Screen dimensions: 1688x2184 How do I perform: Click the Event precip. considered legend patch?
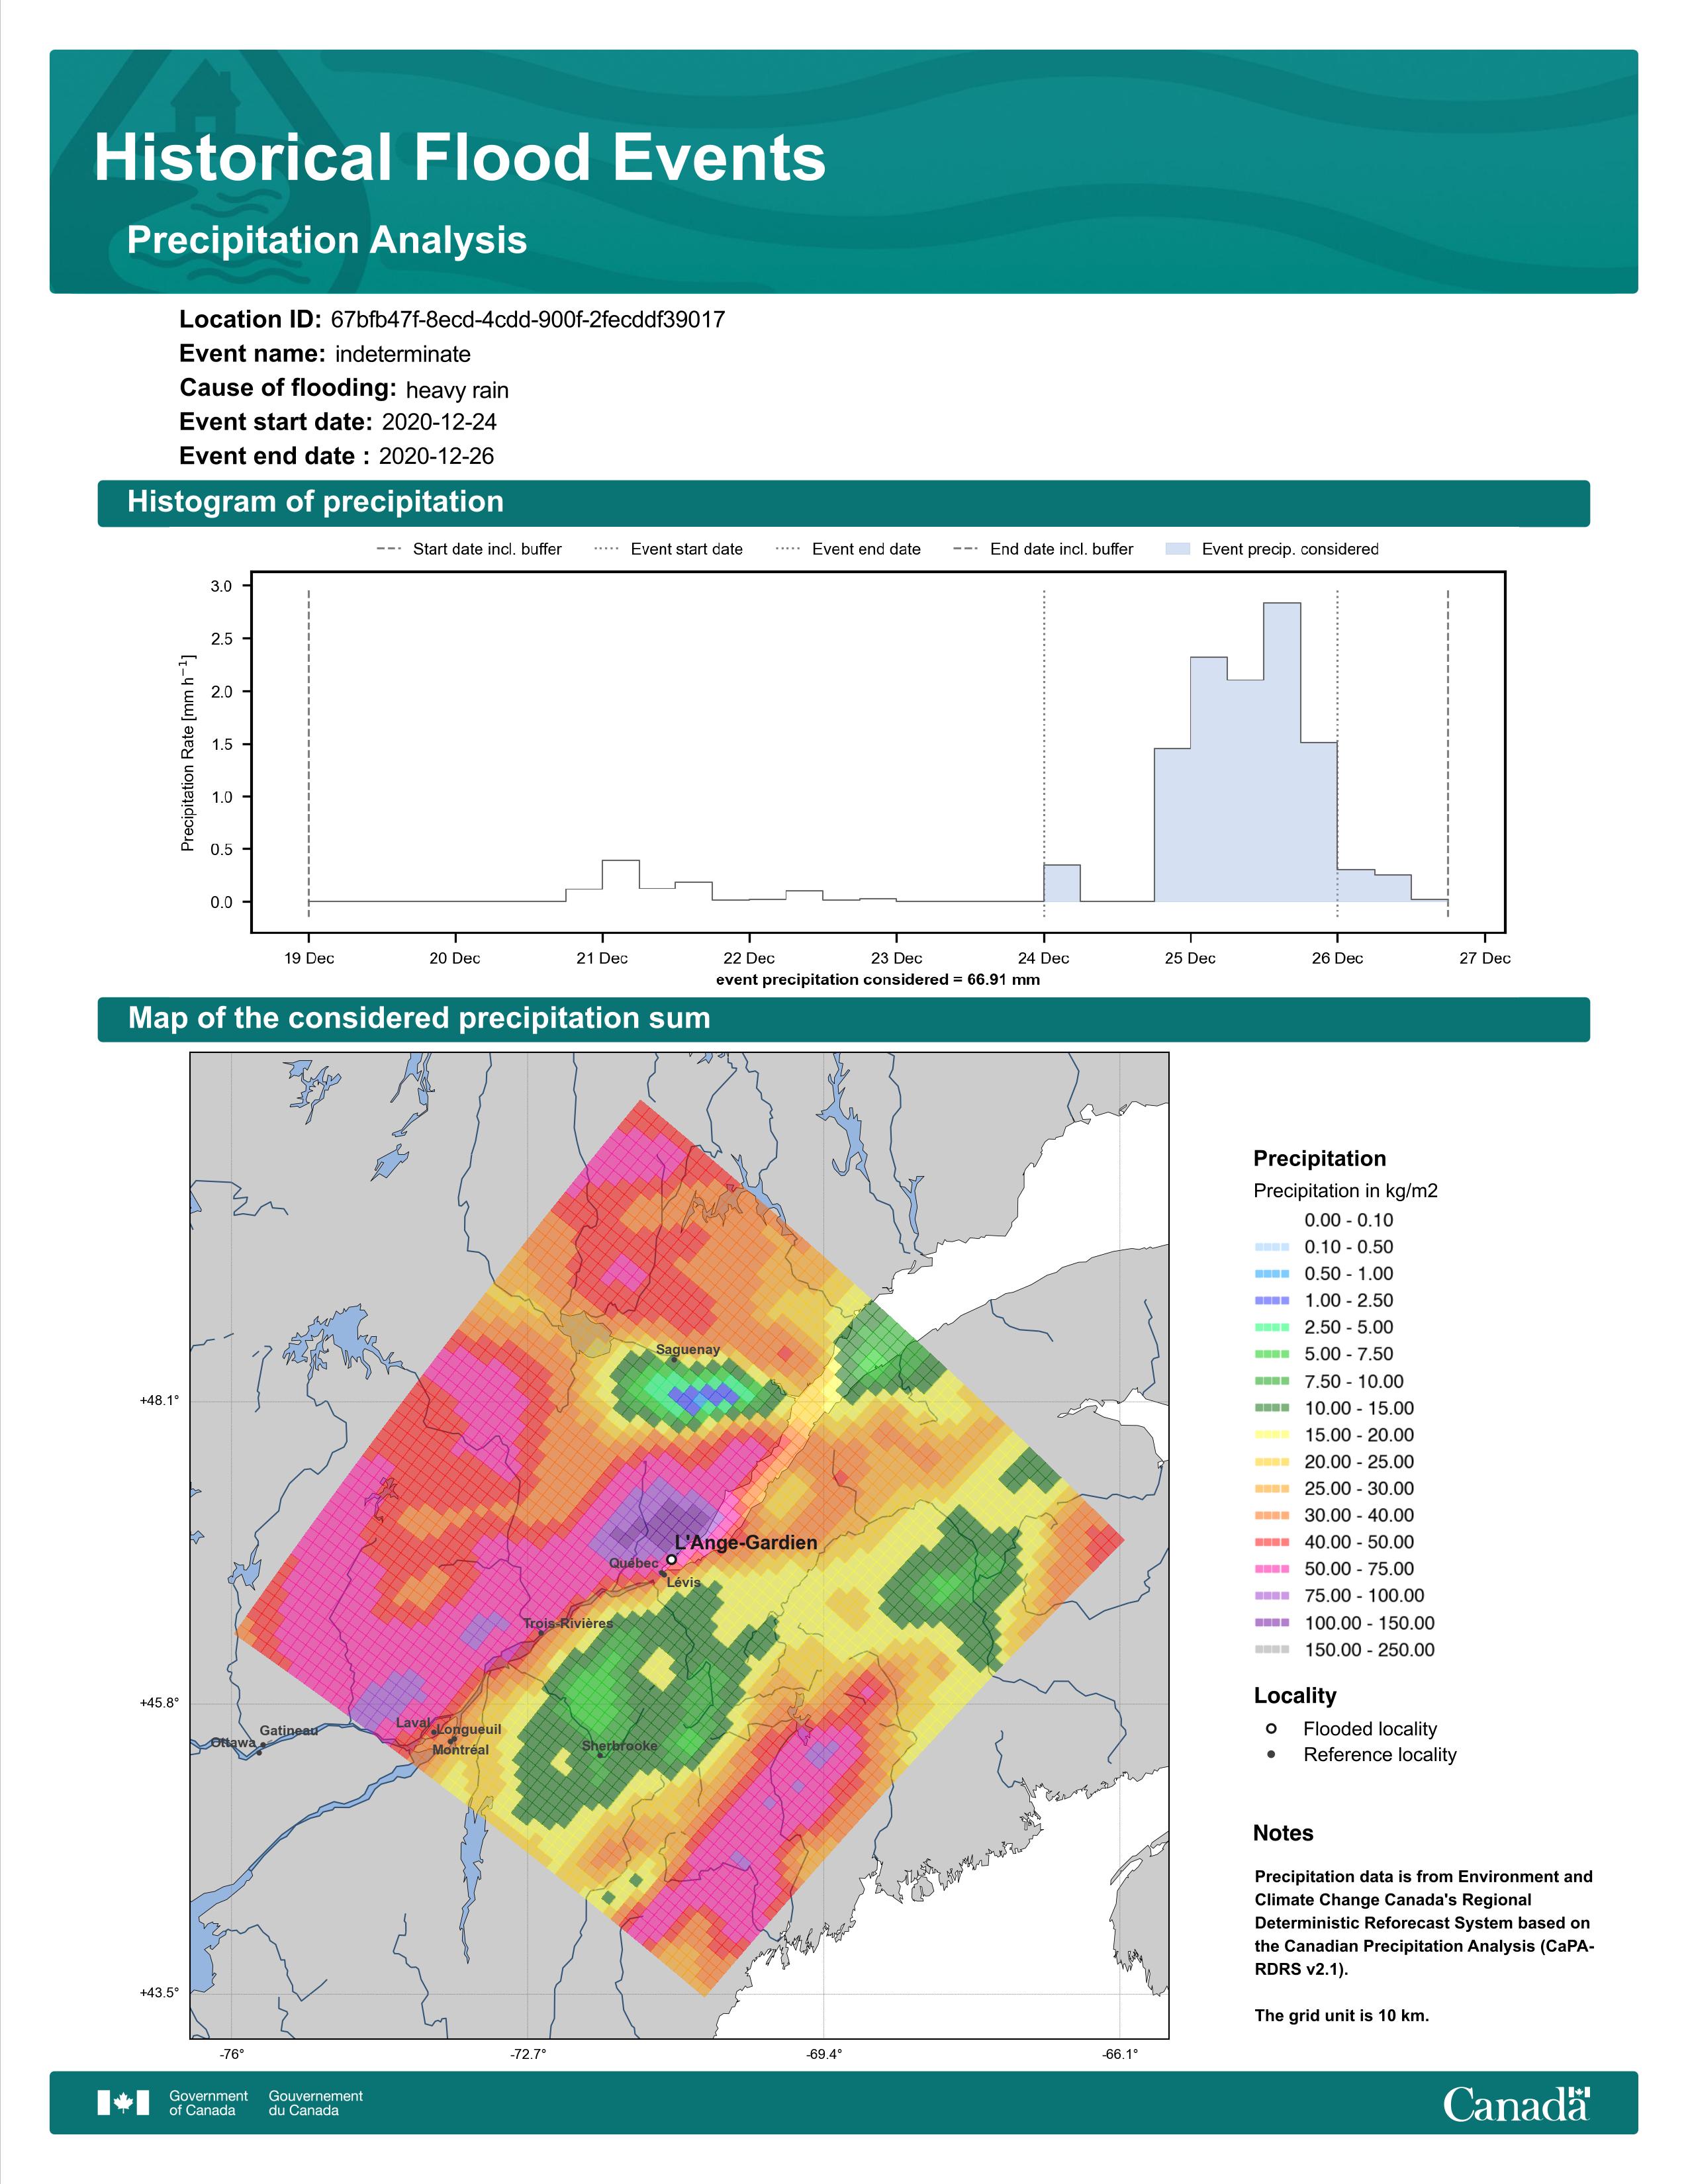(x=1178, y=549)
